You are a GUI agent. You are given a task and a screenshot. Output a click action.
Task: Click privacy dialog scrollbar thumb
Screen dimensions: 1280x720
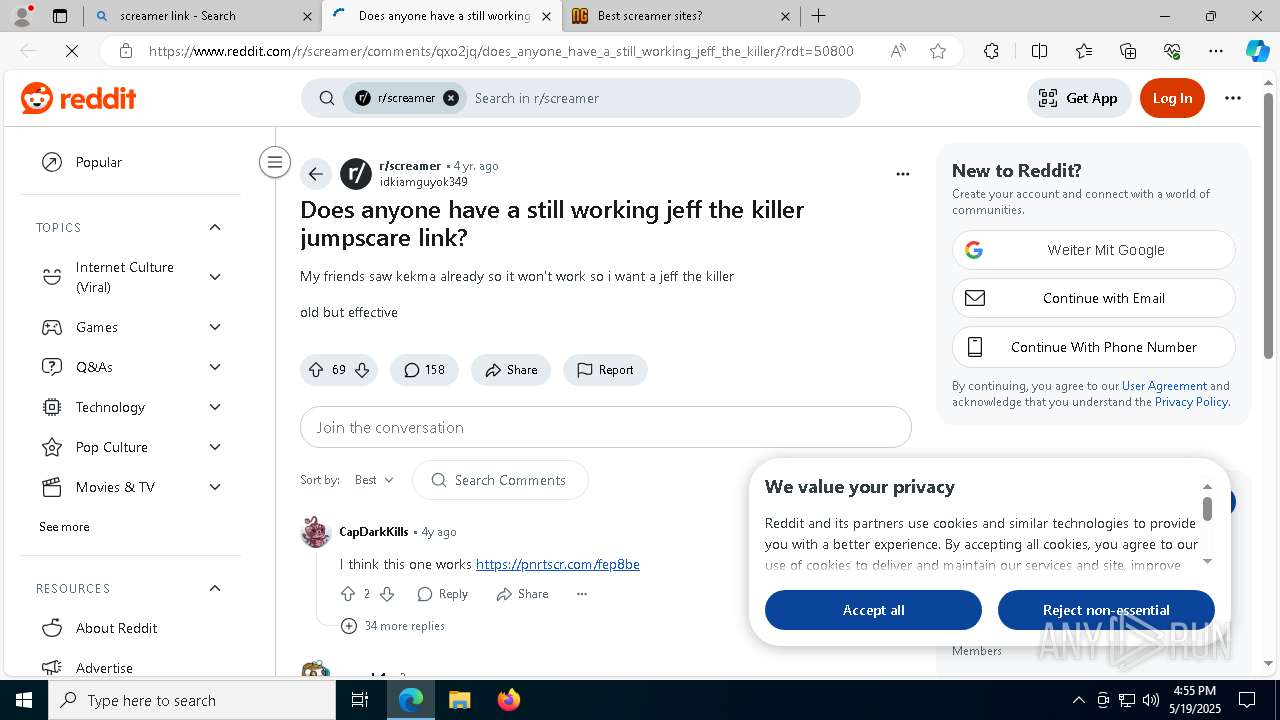pyautogui.click(x=1207, y=508)
